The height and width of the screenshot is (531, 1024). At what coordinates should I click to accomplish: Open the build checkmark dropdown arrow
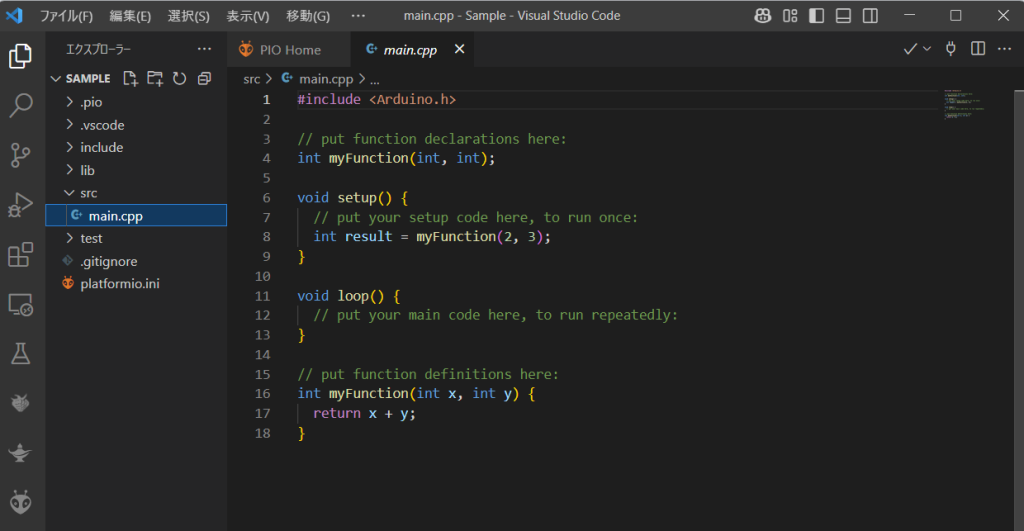[927, 48]
